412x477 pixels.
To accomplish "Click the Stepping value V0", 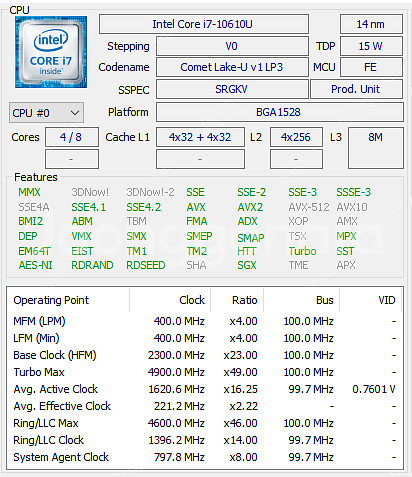I will click(232, 46).
